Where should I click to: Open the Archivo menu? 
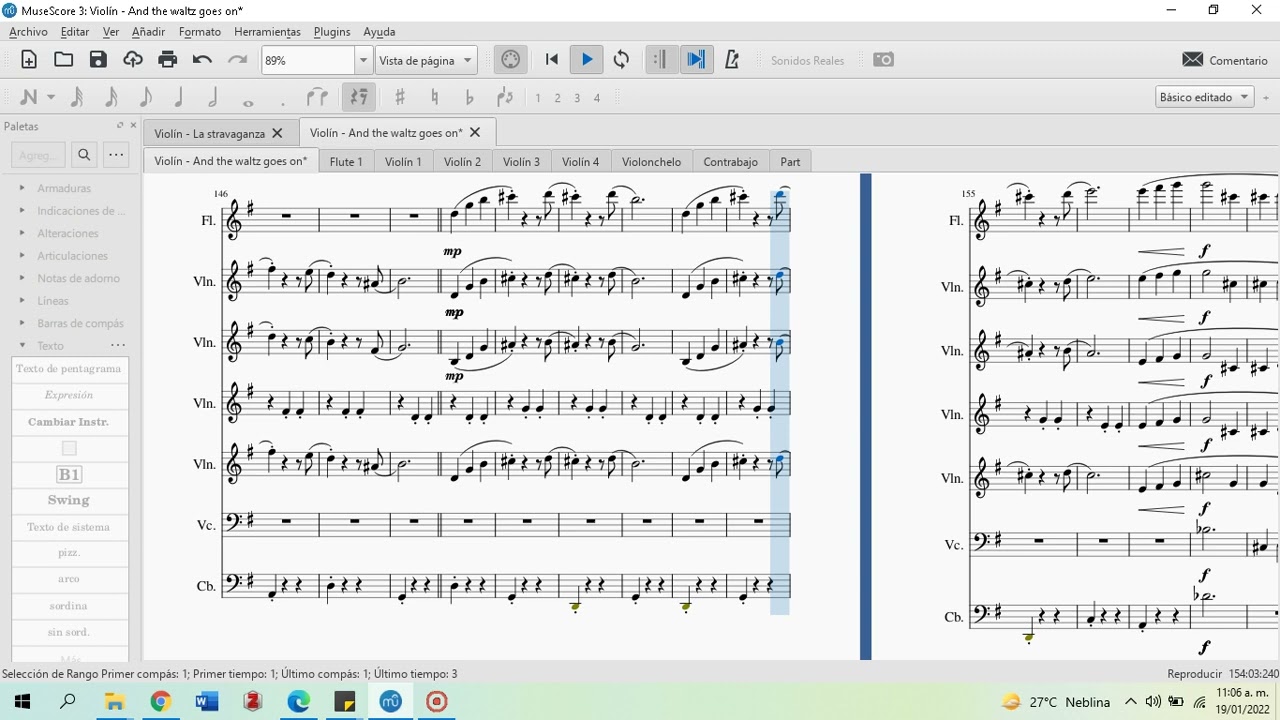(x=28, y=32)
